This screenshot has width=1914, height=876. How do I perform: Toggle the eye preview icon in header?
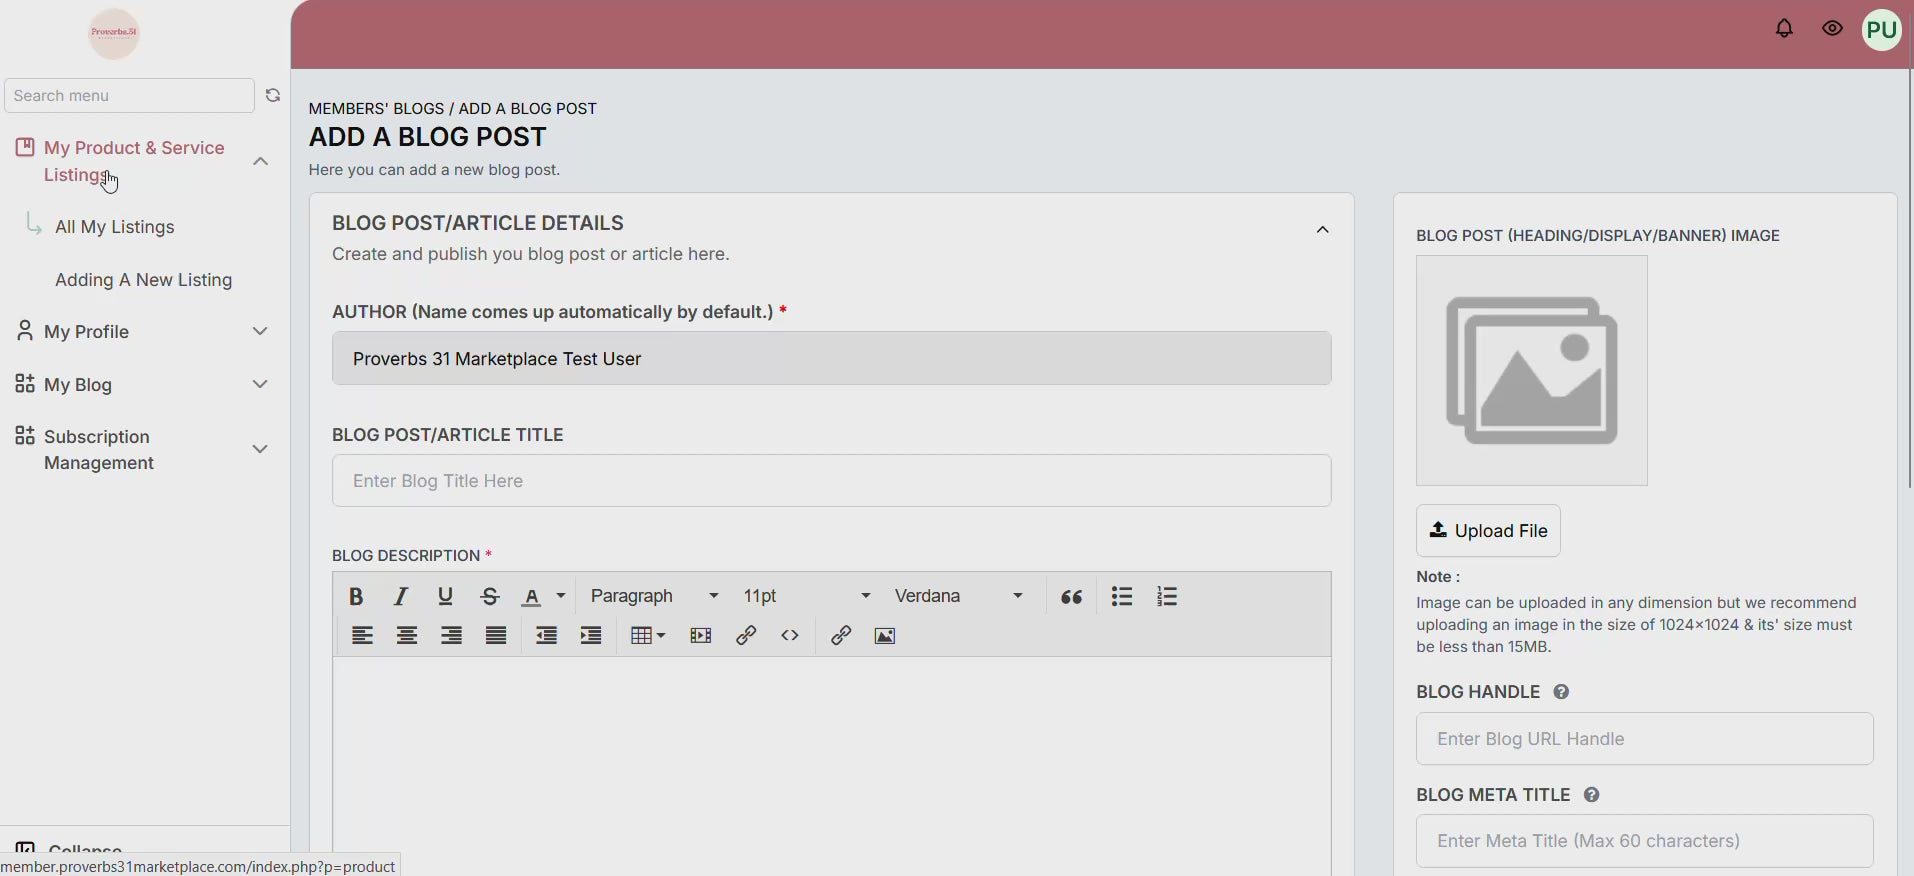pos(1832,29)
